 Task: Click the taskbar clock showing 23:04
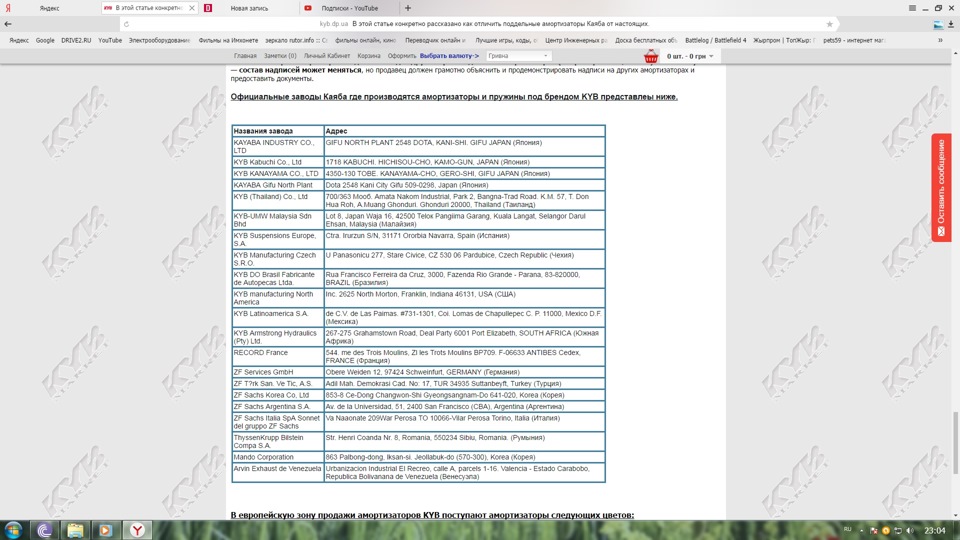[934, 530]
